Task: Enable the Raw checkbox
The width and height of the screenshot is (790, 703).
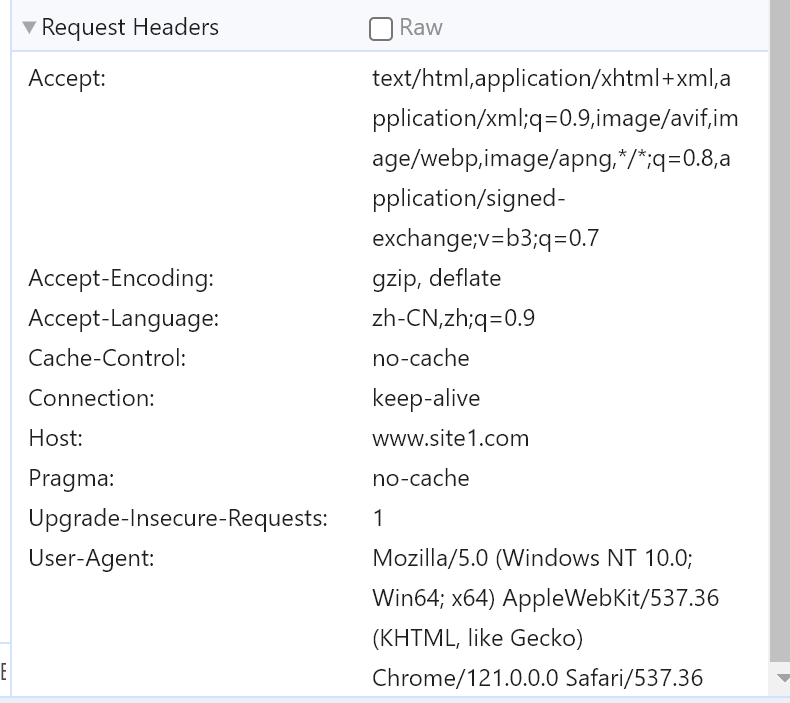Action: (381, 29)
